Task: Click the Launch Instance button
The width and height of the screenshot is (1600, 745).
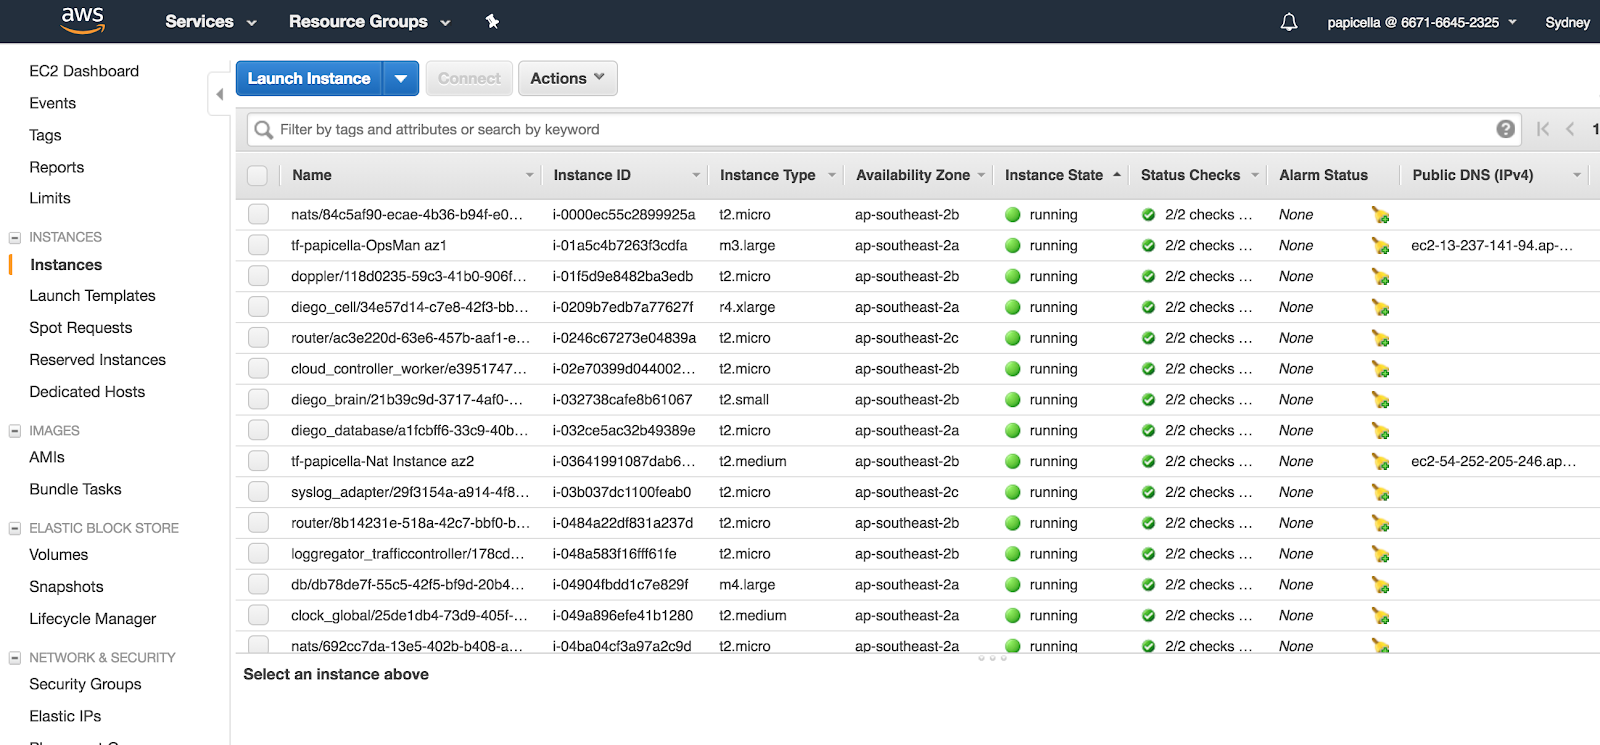Action: coord(309,78)
